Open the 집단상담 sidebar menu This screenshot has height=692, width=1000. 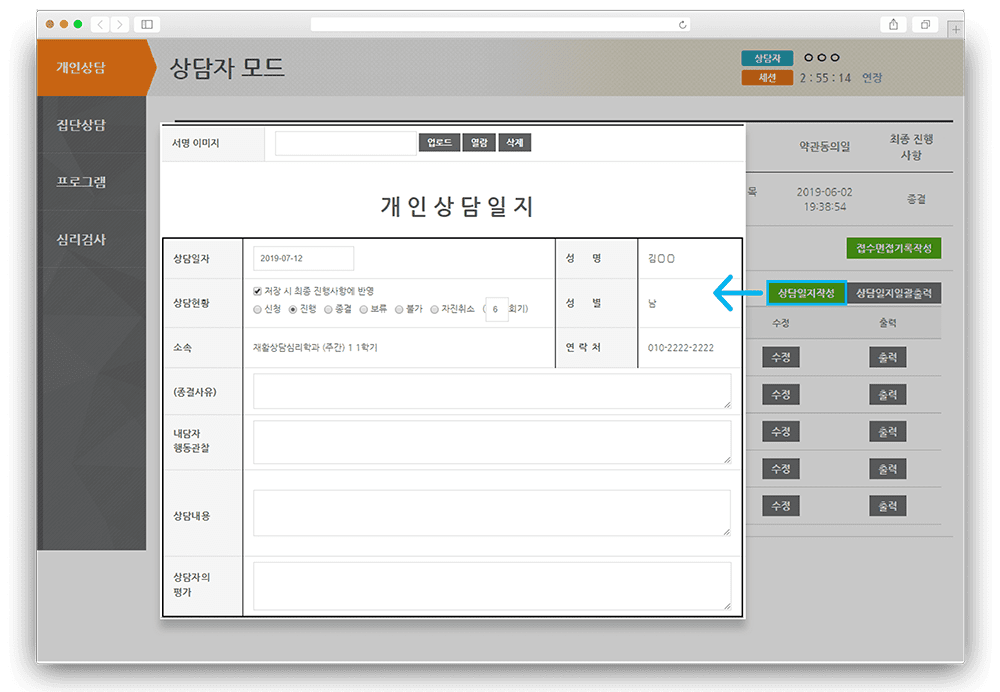tap(92, 124)
